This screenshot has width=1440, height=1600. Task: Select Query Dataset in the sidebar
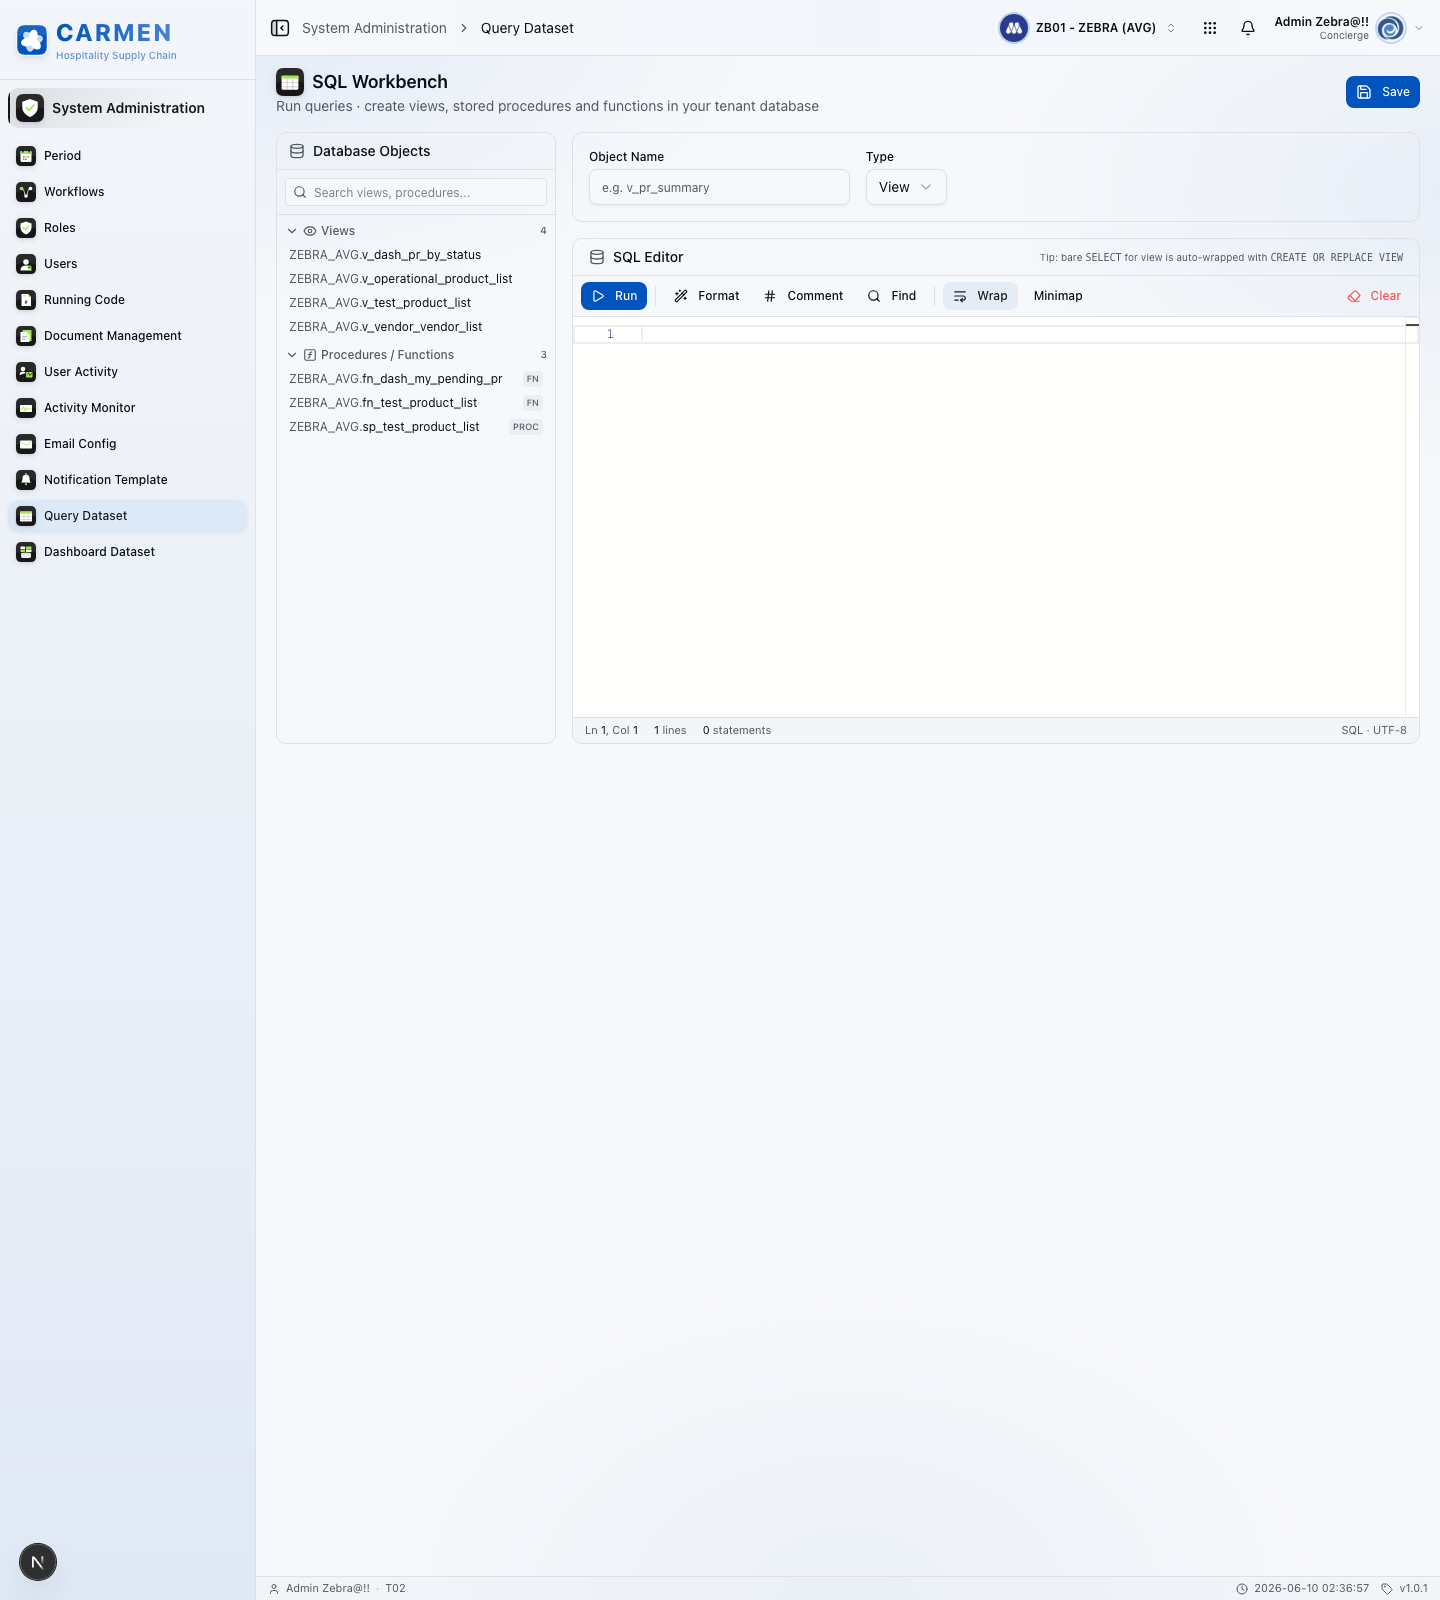128,516
